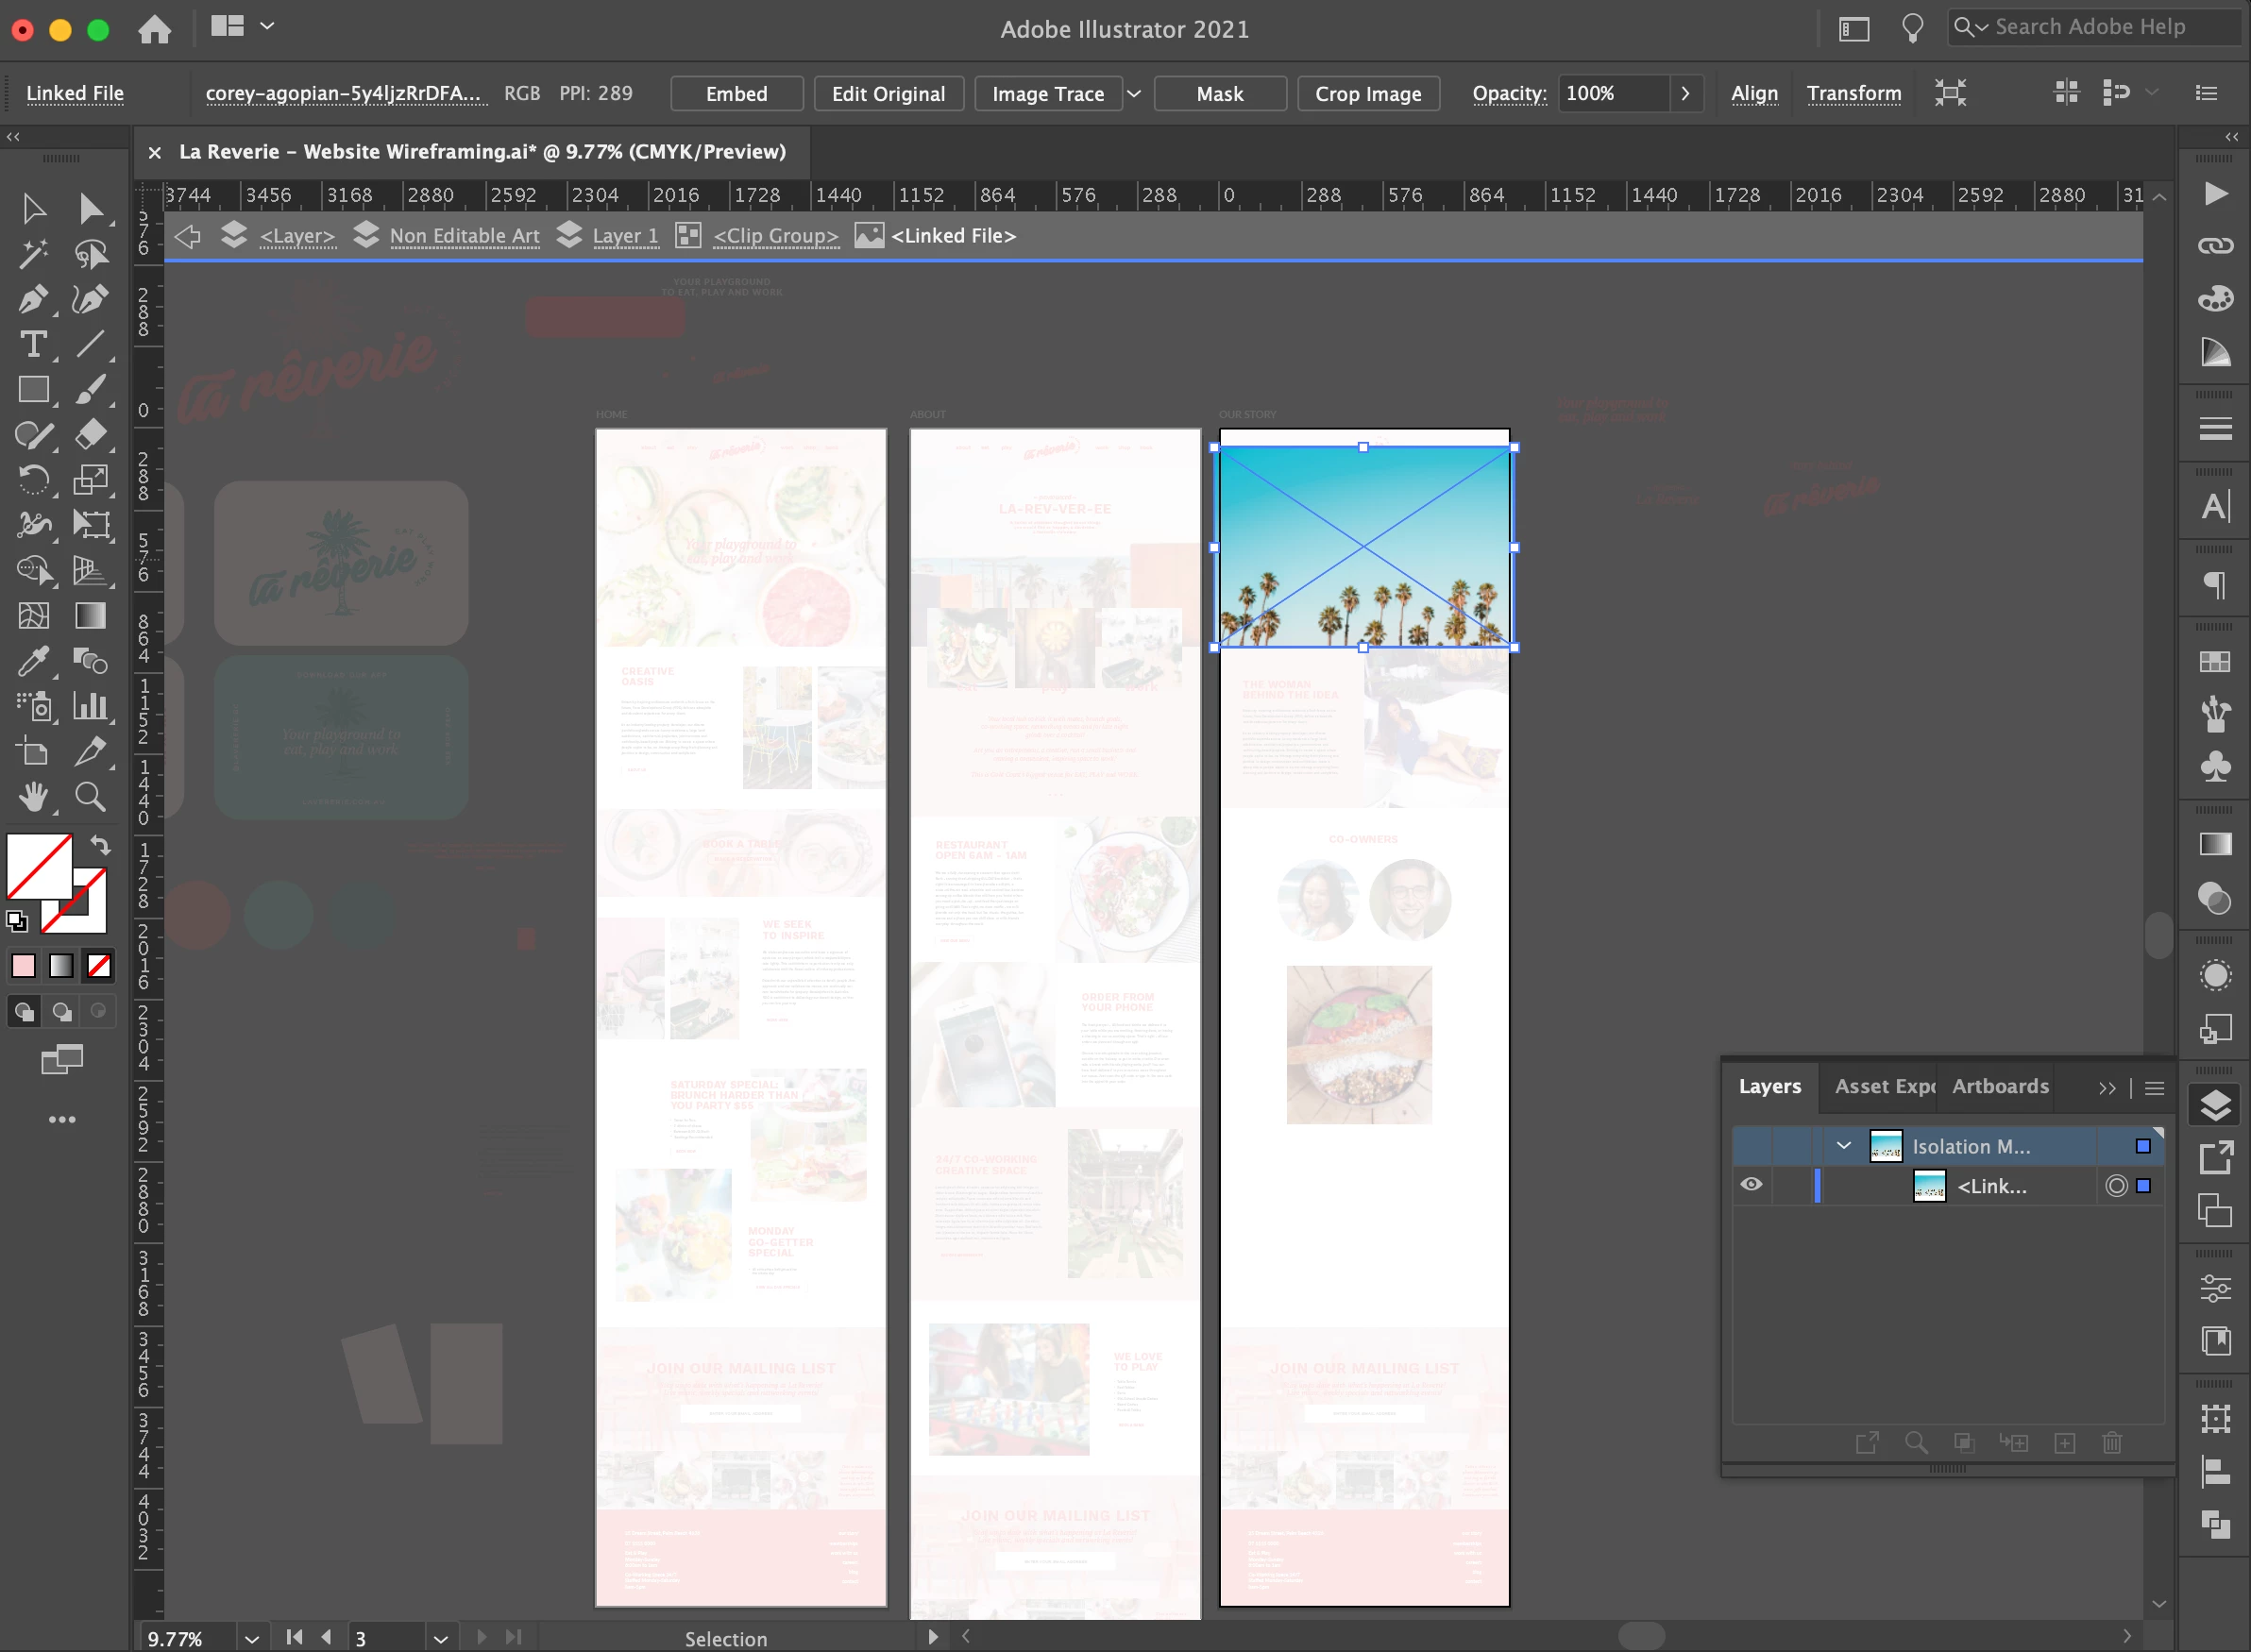The height and width of the screenshot is (1652, 2251).
Task: Switch to the Artboards tab
Action: [x=2000, y=1087]
